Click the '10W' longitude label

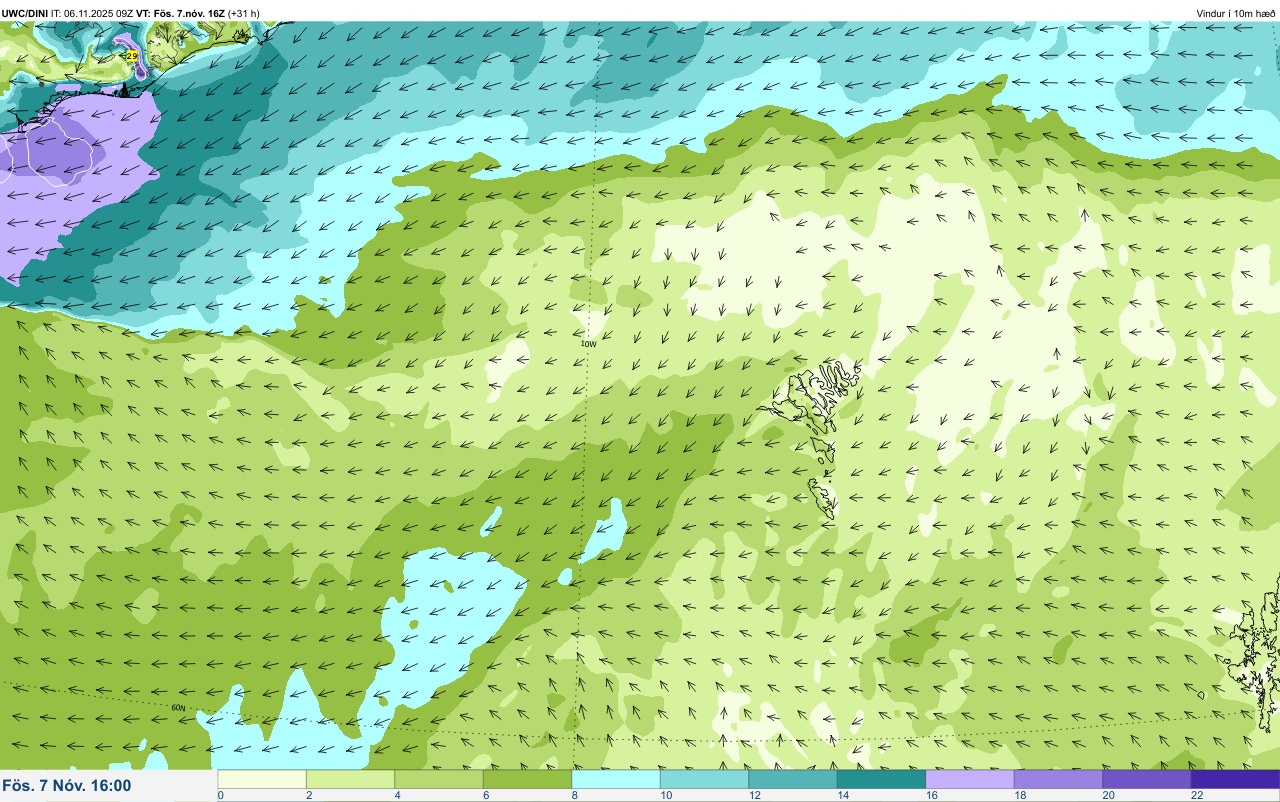point(588,344)
